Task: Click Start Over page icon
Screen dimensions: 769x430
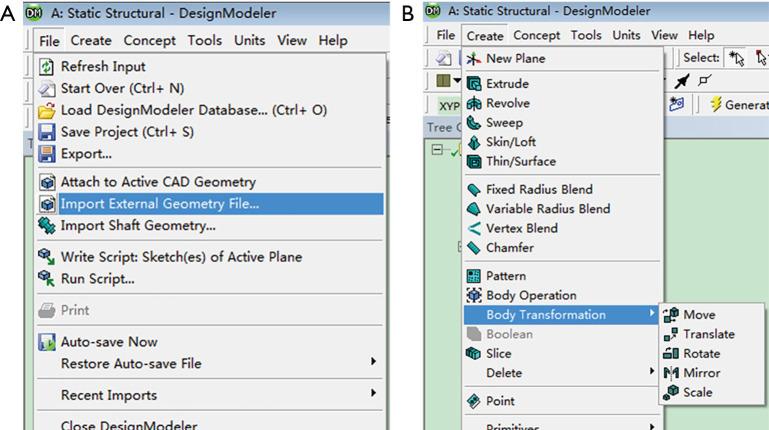Action: point(47,88)
